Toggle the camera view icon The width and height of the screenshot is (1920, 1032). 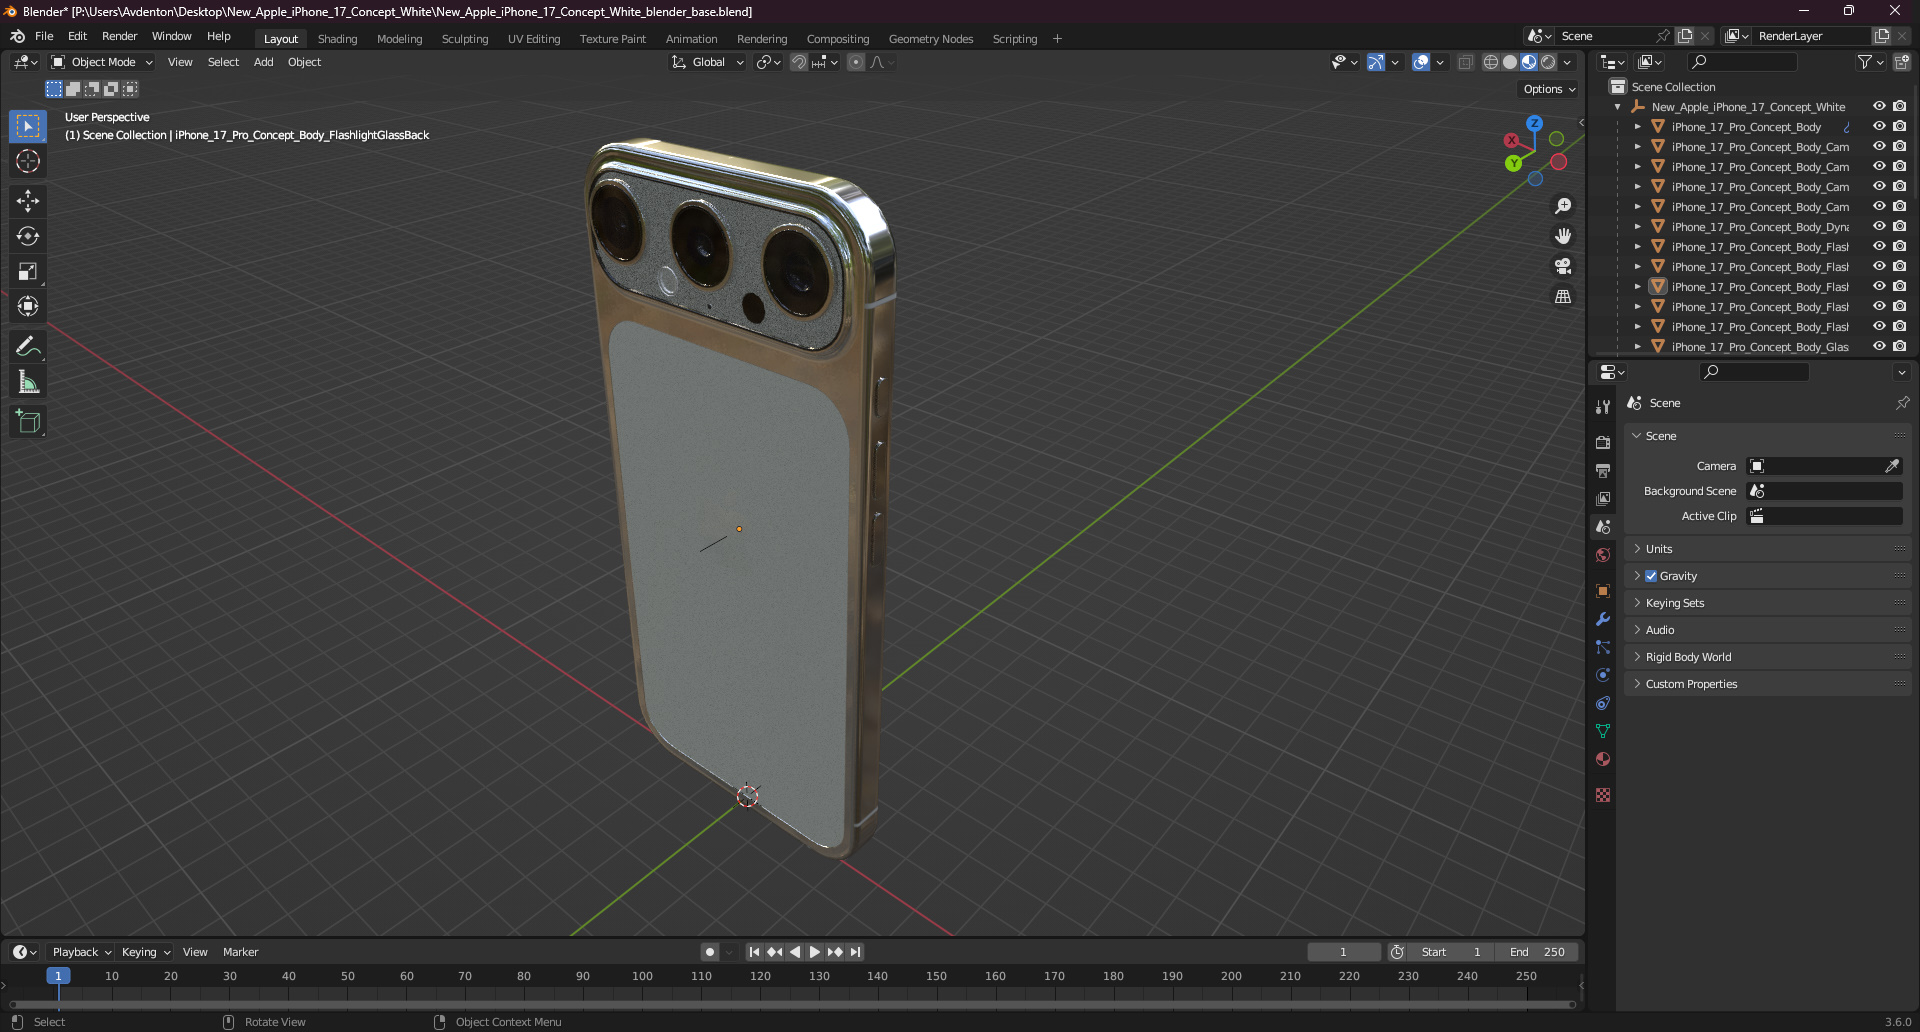pyautogui.click(x=1563, y=266)
